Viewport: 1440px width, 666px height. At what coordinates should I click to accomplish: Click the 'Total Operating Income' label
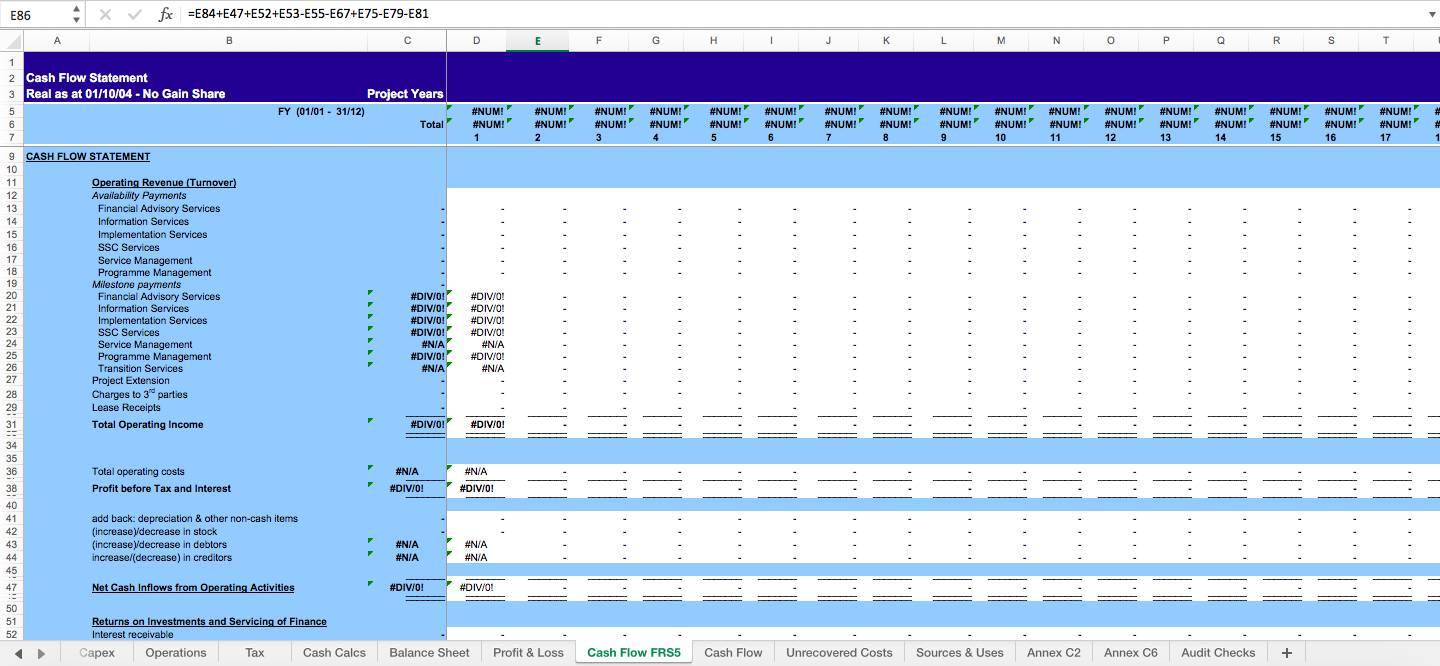click(x=147, y=425)
